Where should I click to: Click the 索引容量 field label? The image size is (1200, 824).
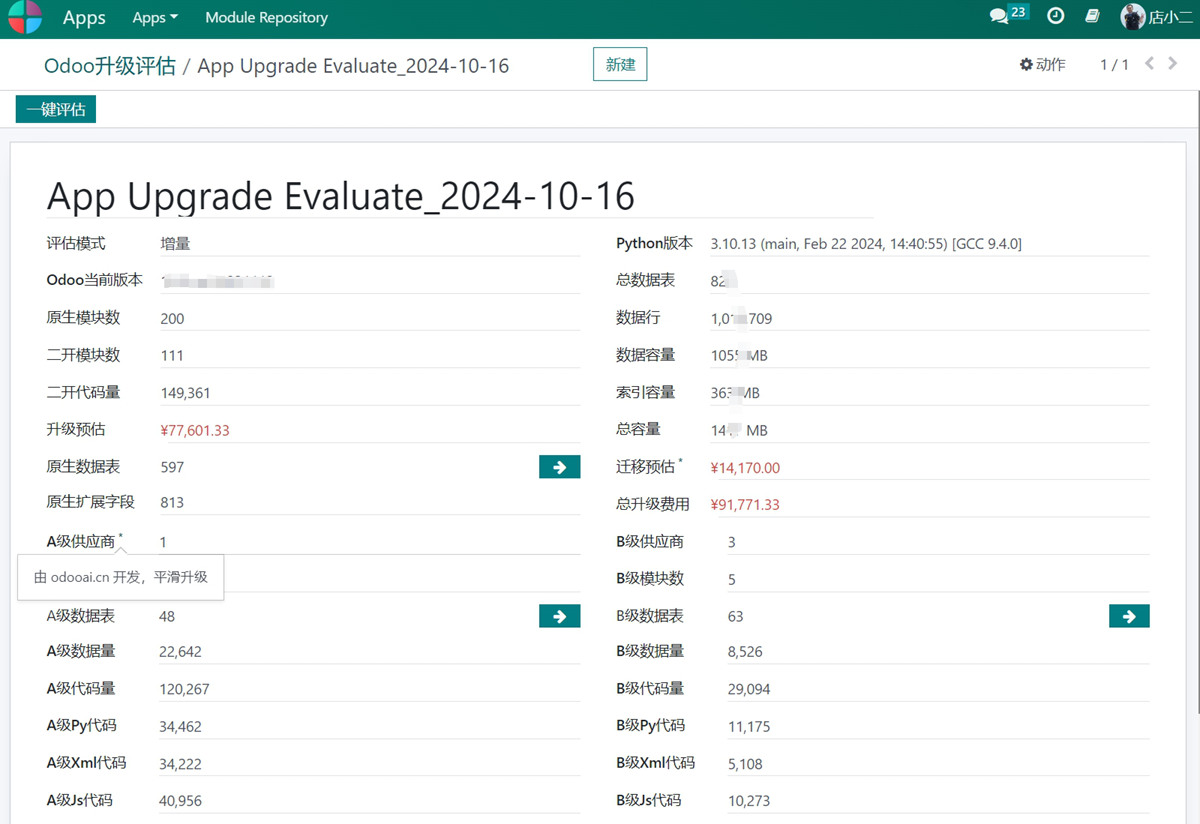tap(646, 392)
